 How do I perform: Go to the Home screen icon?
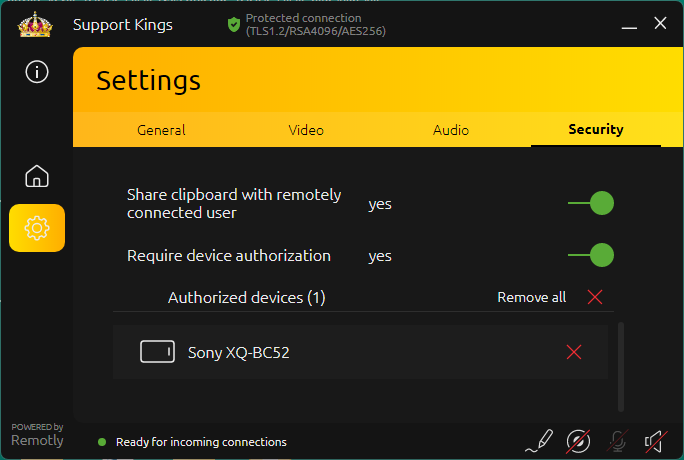[37, 177]
